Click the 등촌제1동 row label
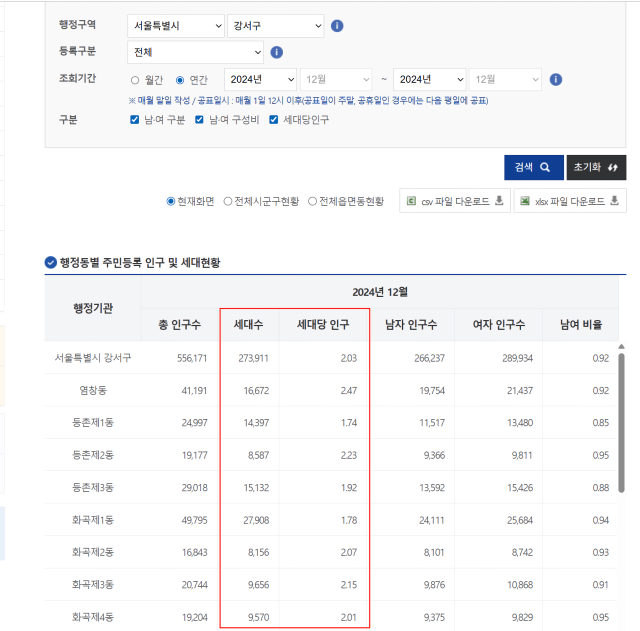Viewport: 640px width, 631px height. (x=93, y=423)
